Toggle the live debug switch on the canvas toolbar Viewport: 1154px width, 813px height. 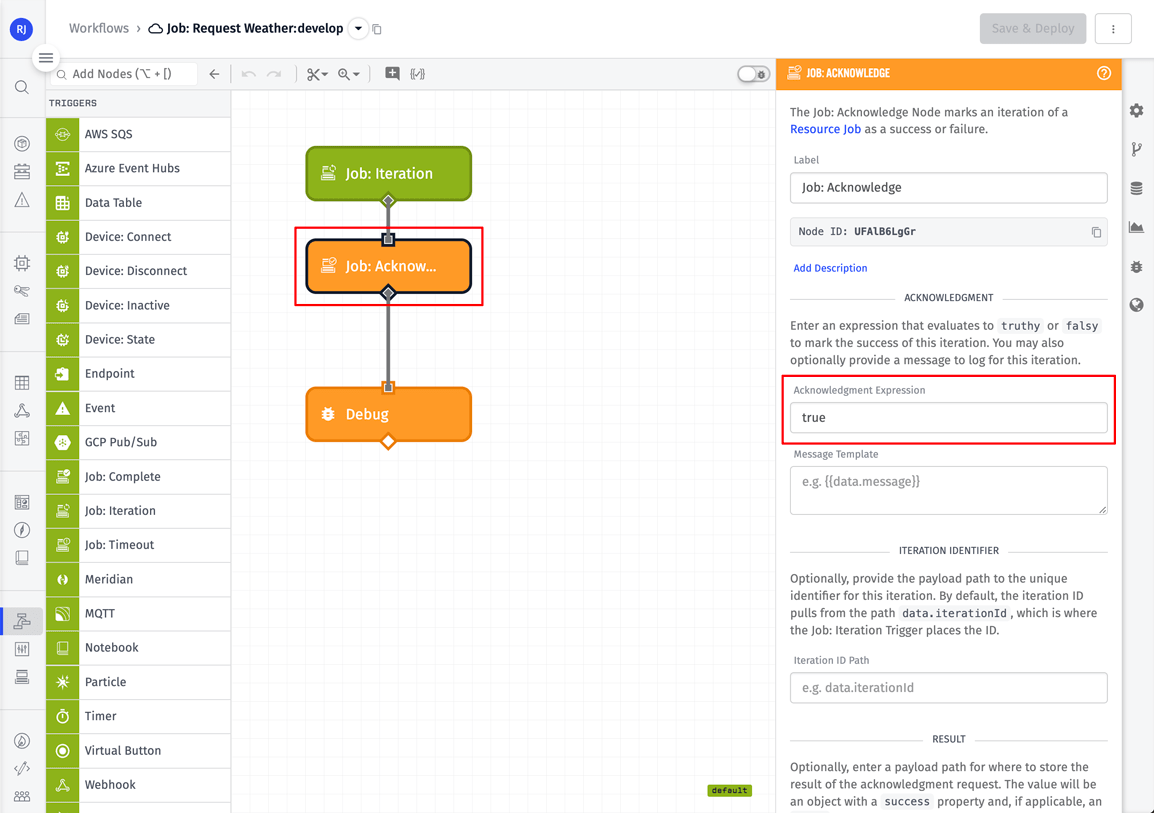[x=753, y=74]
